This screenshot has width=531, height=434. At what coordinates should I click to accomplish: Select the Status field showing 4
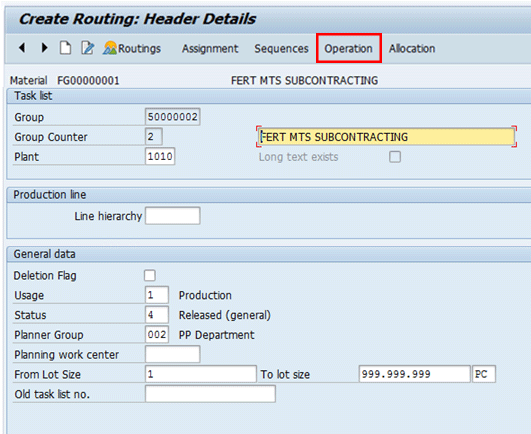point(156,315)
